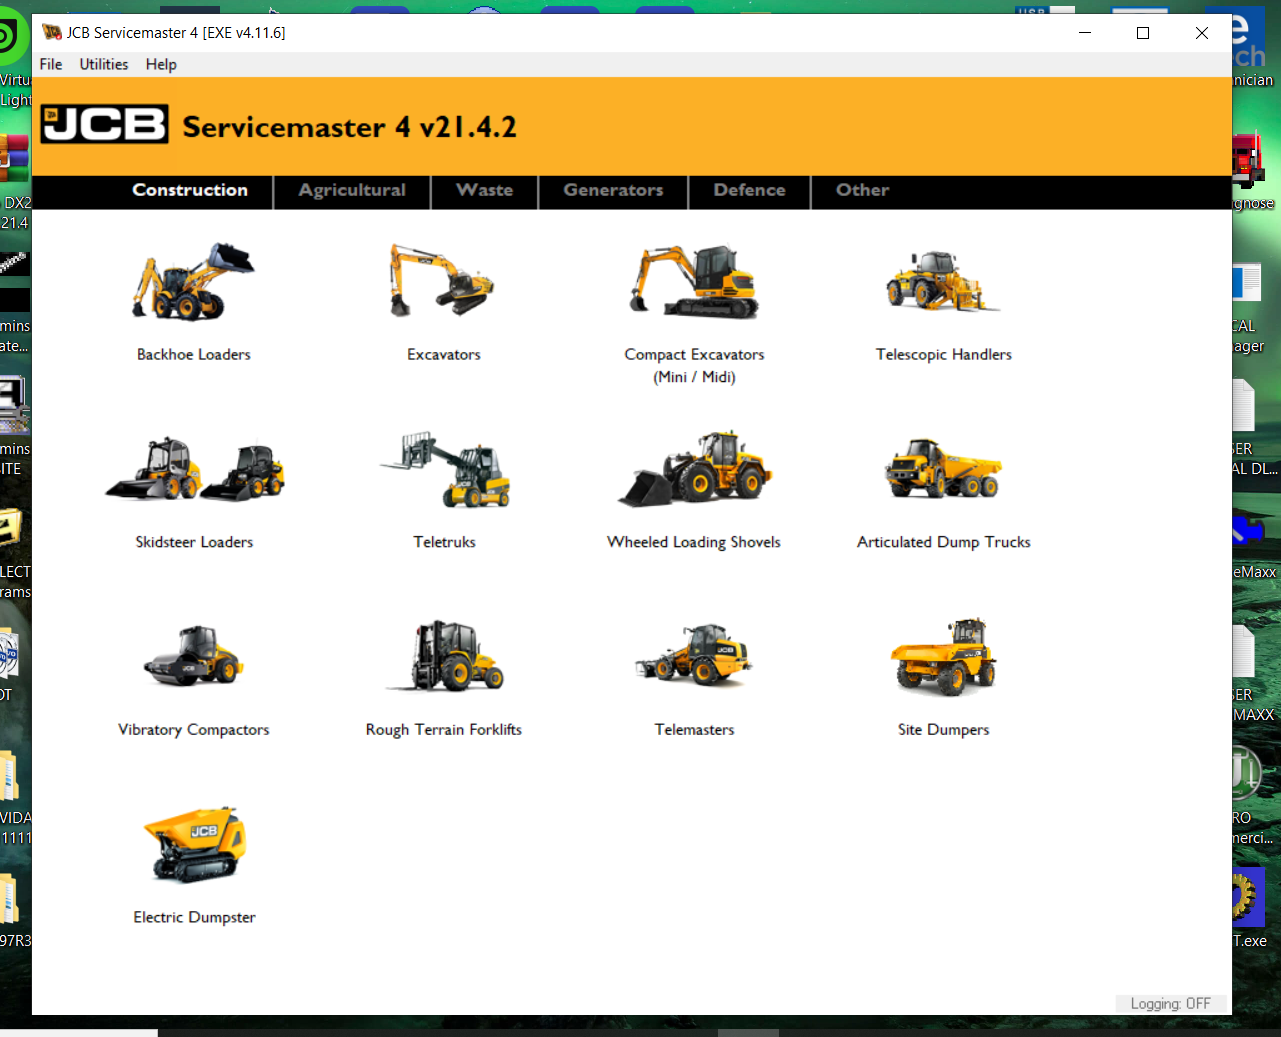Open the Rough Terrain Forklifts icon
Screen dimensions: 1281x1037
click(444, 657)
